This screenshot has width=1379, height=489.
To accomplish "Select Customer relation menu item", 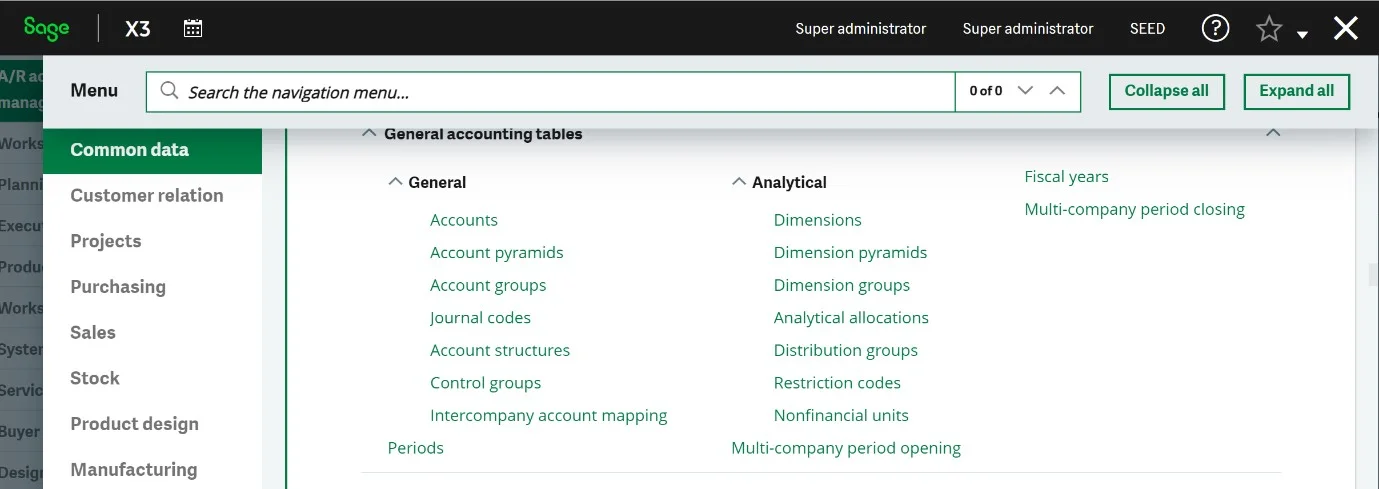I will (147, 195).
